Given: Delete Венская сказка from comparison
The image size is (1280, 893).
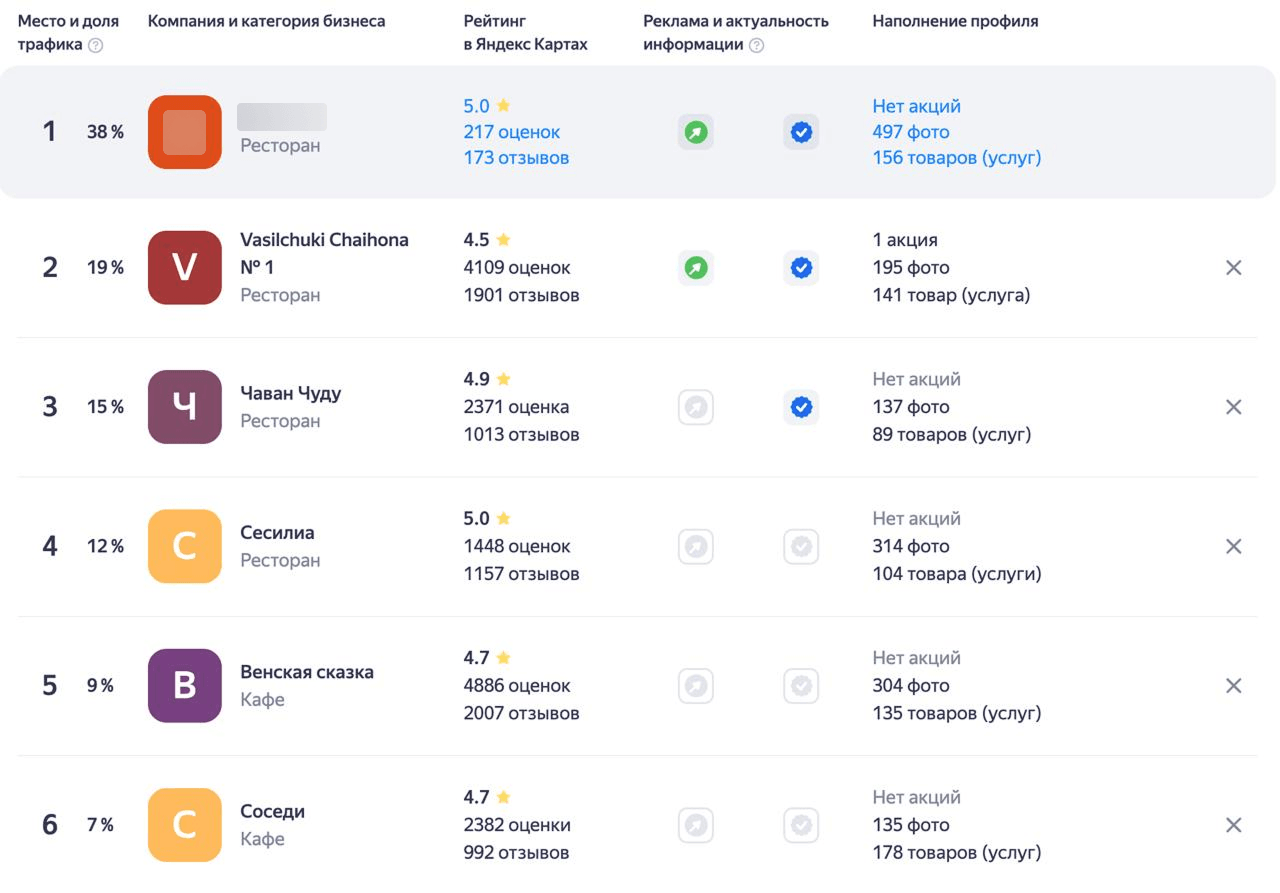Looking at the screenshot, I should point(1234,686).
